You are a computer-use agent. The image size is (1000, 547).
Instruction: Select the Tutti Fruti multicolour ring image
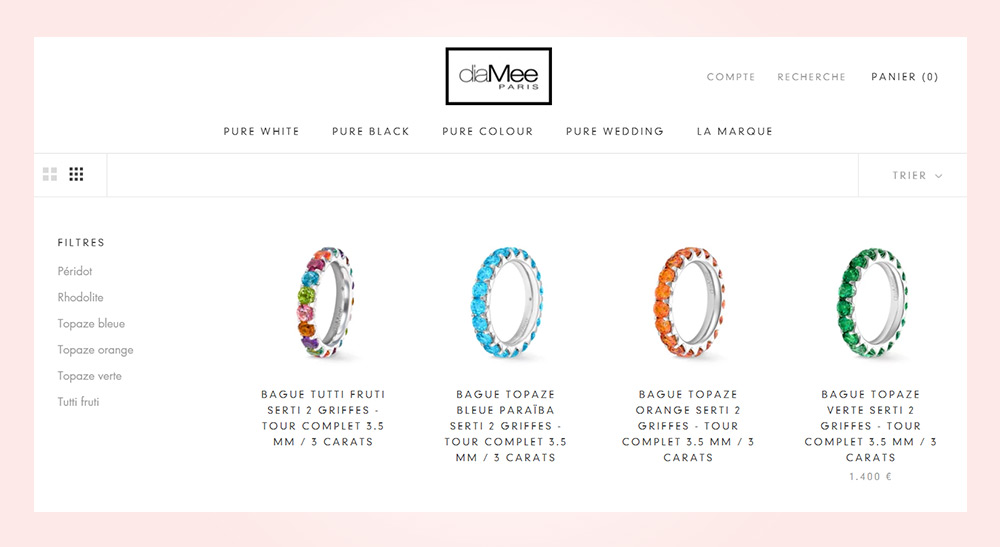pyautogui.click(x=325, y=302)
